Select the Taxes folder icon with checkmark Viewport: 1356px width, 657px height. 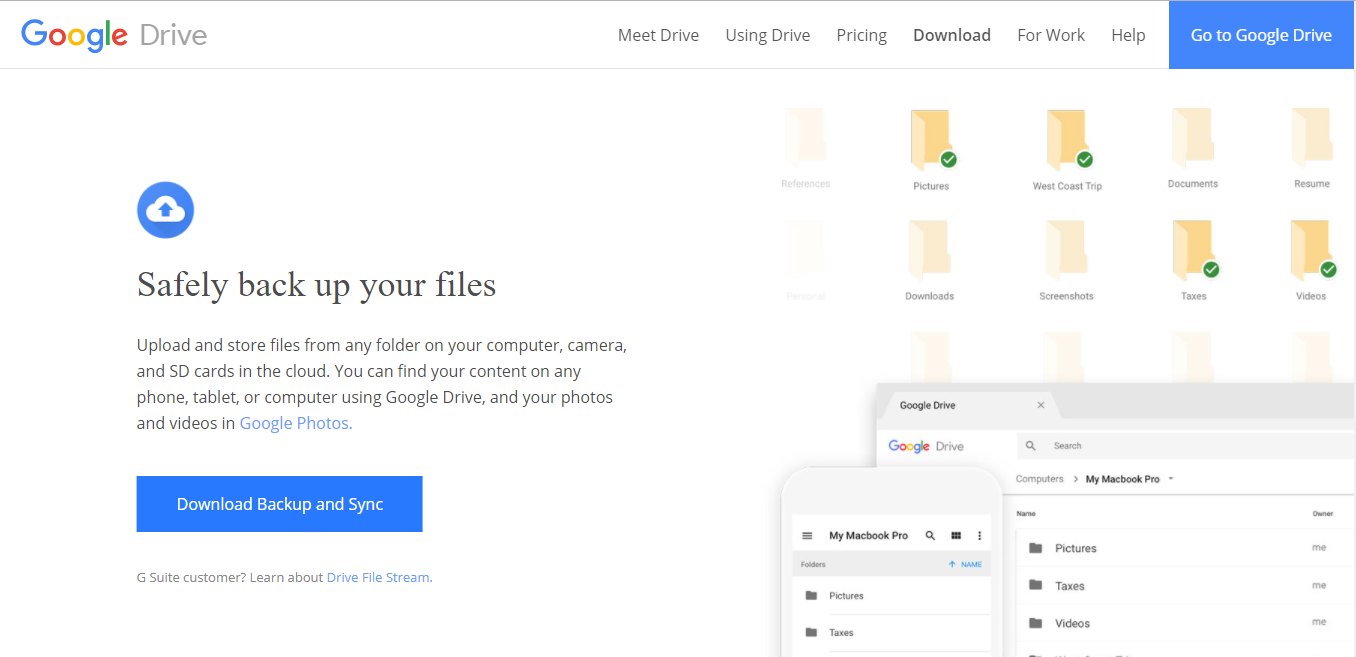[x=1195, y=251]
